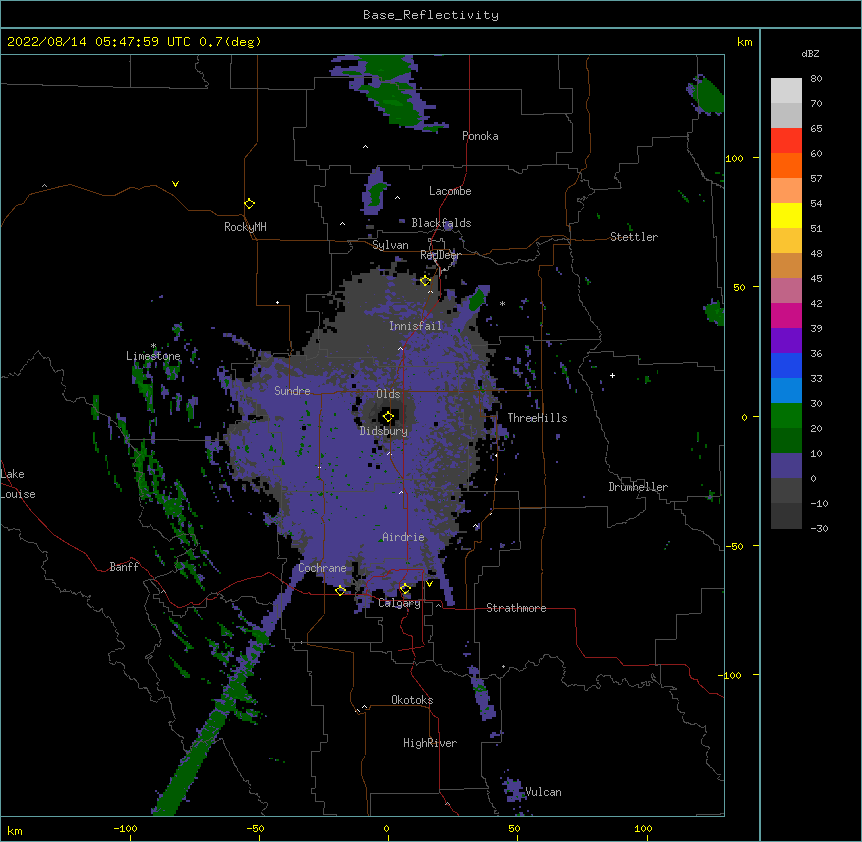Screen dimensions: 862x842
Task: Click the Lake Louise label
Action: click(x=18, y=484)
